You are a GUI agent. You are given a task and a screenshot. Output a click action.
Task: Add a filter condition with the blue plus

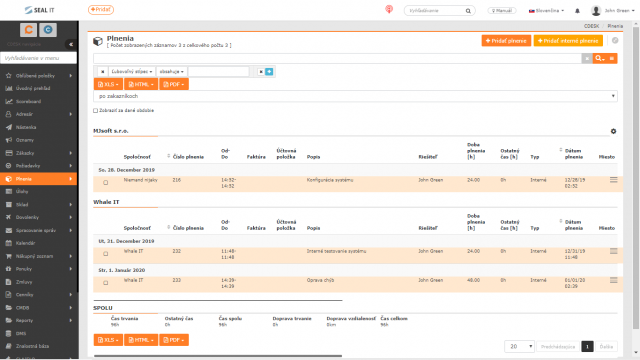point(269,71)
